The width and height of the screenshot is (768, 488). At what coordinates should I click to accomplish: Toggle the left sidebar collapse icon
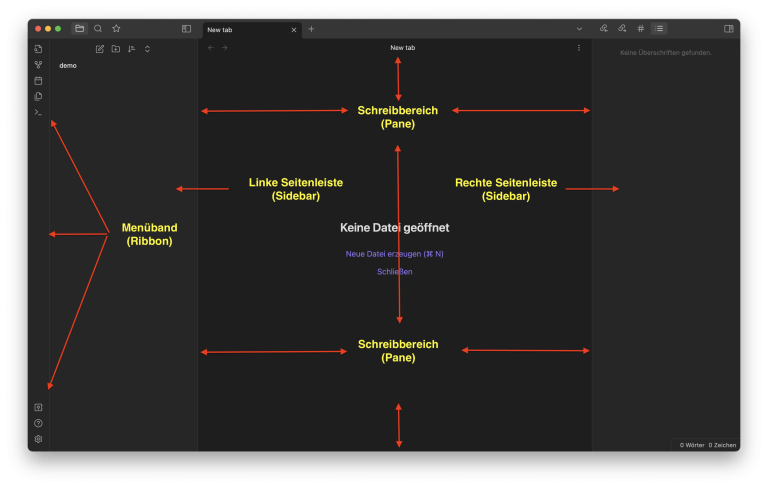(186, 29)
